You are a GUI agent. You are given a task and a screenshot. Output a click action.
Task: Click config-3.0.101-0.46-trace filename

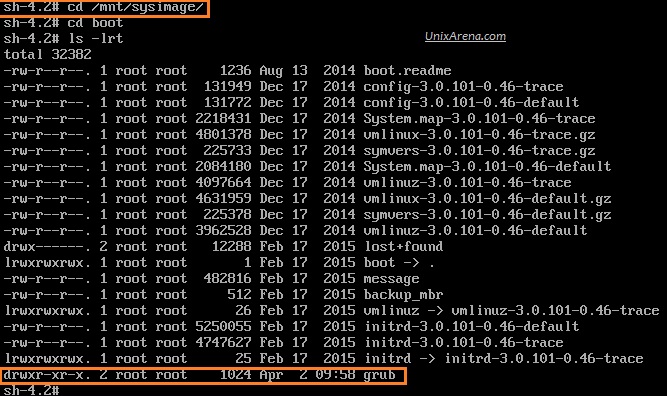(463, 87)
